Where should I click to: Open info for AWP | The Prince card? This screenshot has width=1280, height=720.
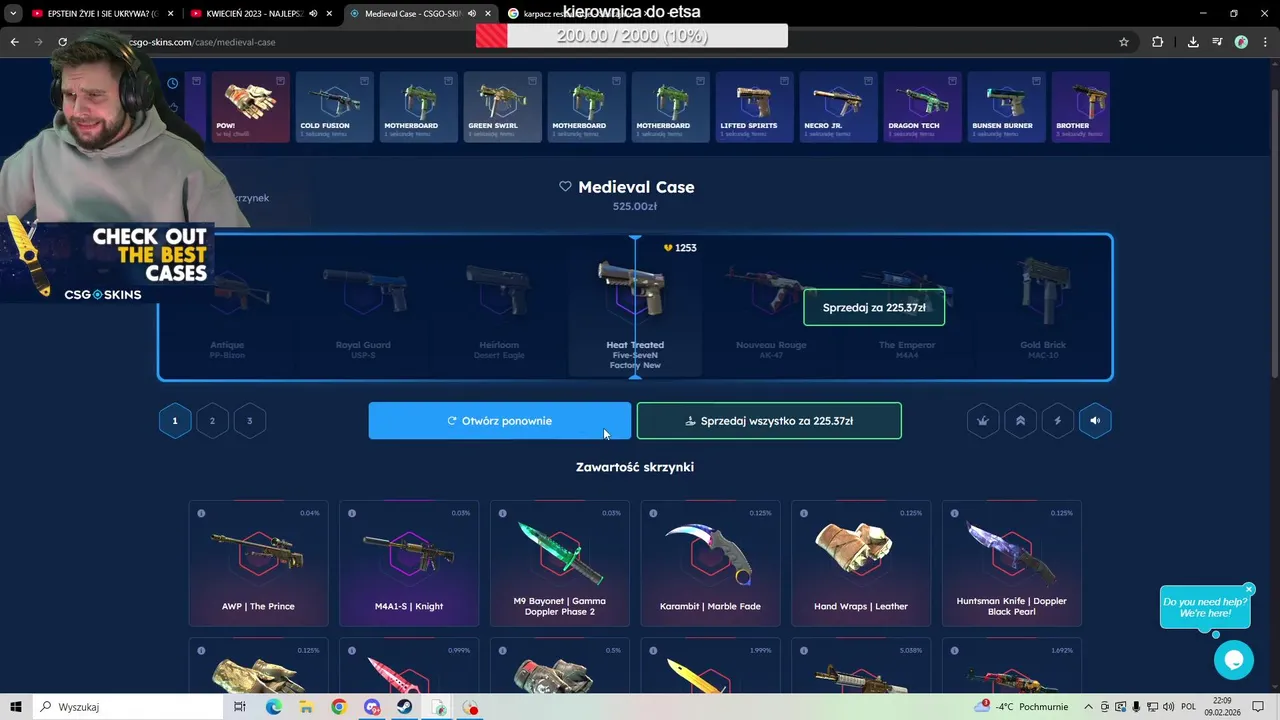click(x=201, y=514)
